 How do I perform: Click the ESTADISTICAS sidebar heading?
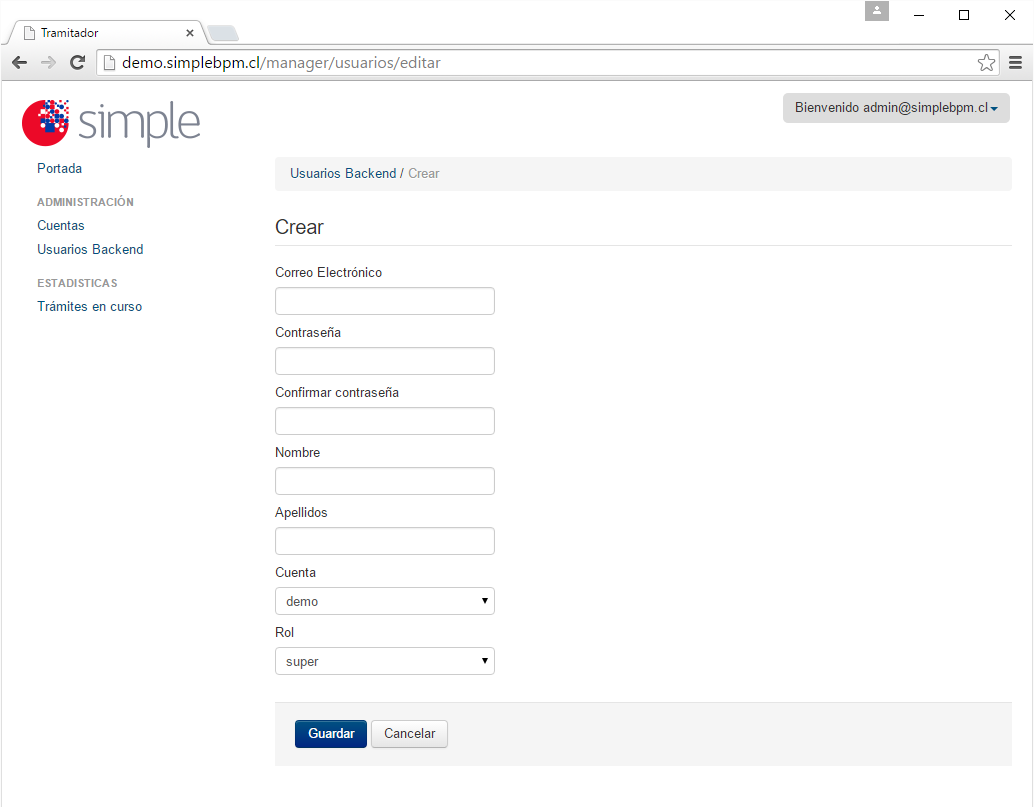pyautogui.click(x=77, y=283)
